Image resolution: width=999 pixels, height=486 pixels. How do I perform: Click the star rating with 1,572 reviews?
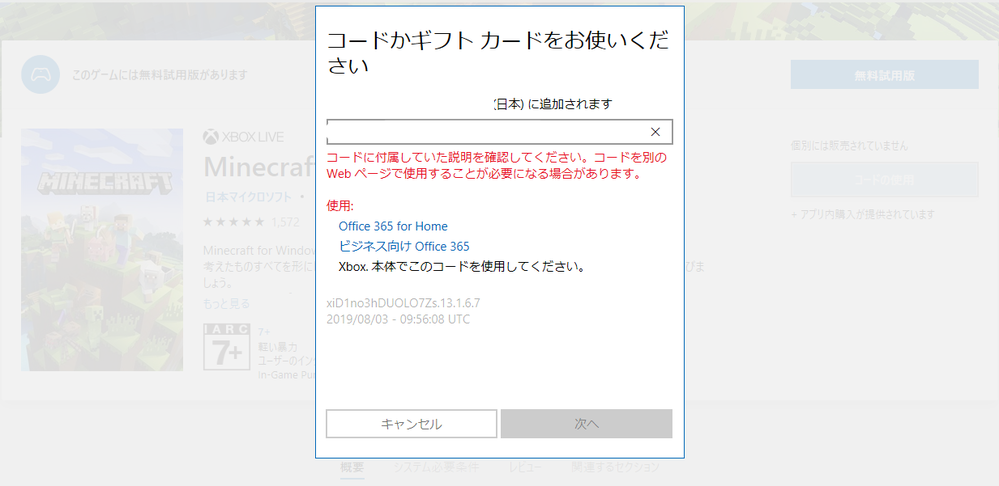(251, 222)
